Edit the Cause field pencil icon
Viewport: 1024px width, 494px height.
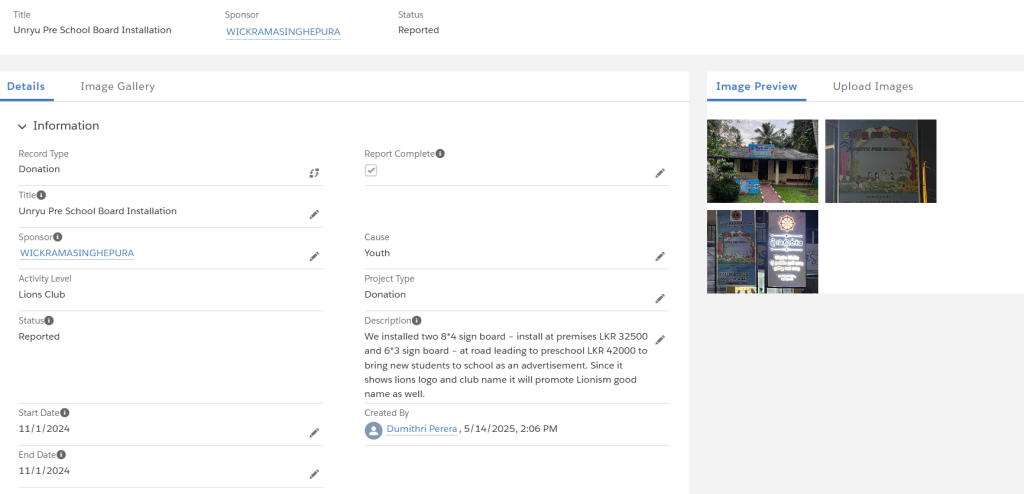660,256
